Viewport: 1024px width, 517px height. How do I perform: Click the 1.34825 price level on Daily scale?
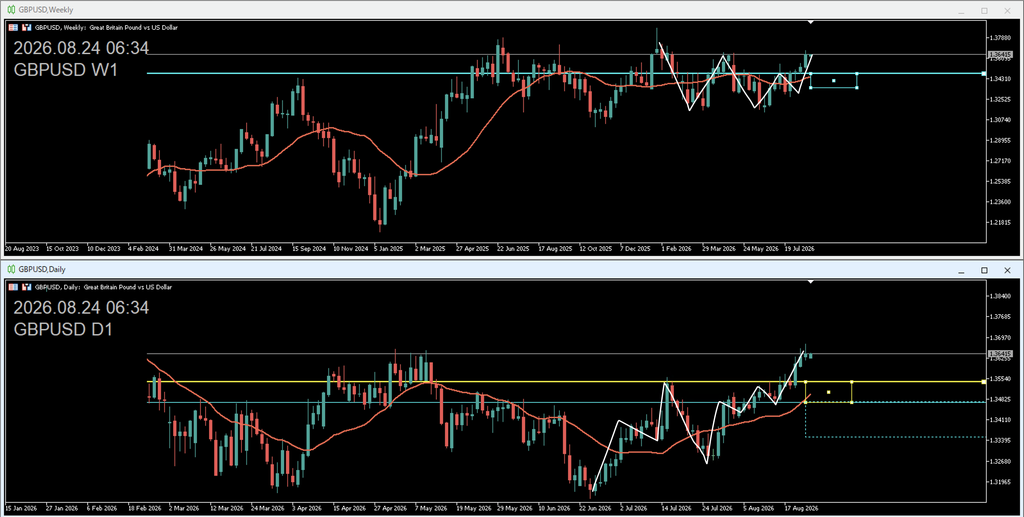pyautogui.click(x=1002, y=400)
